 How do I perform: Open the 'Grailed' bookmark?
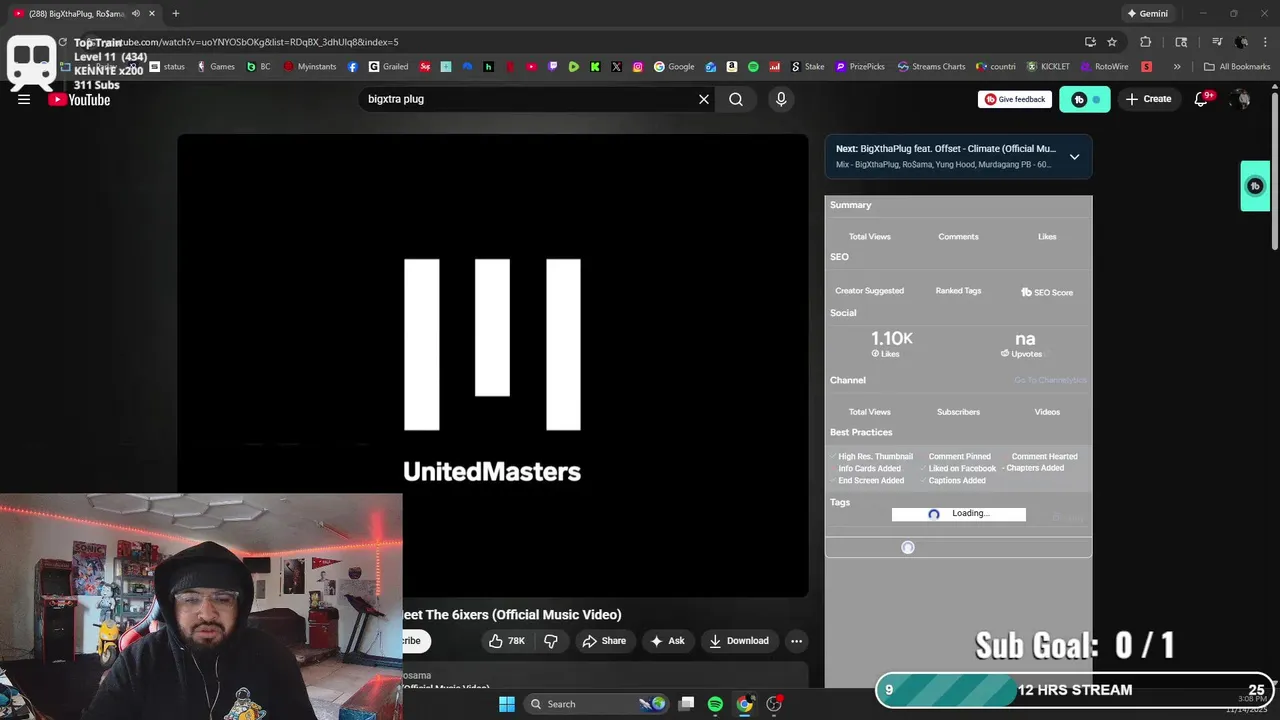pyautogui.click(x=388, y=67)
